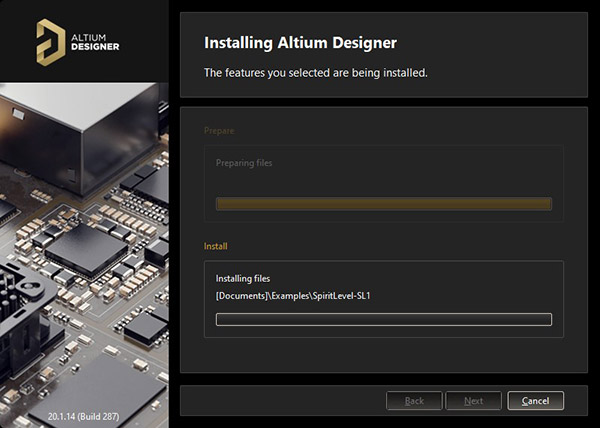Click the Preparing files status text
This screenshot has width=600, height=428.
[x=244, y=162]
